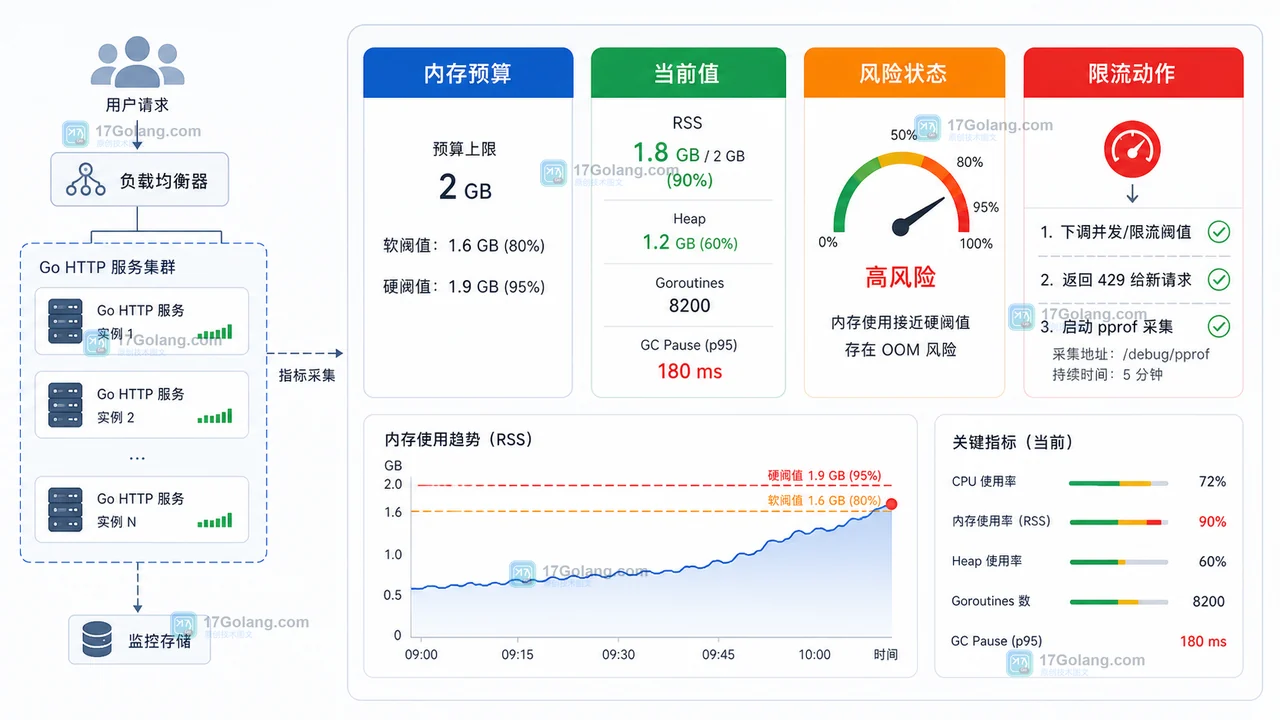The width and height of the screenshot is (1280, 720).
Task: Click the 监控存储 database icon
Action: [97, 640]
